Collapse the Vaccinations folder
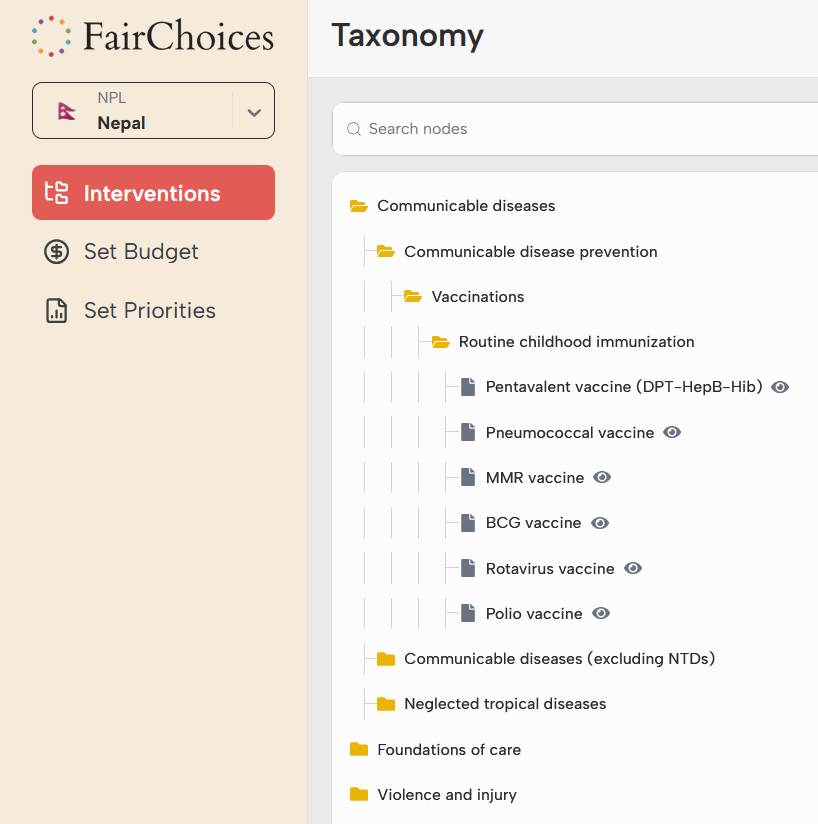The image size is (818, 824). (412, 297)
